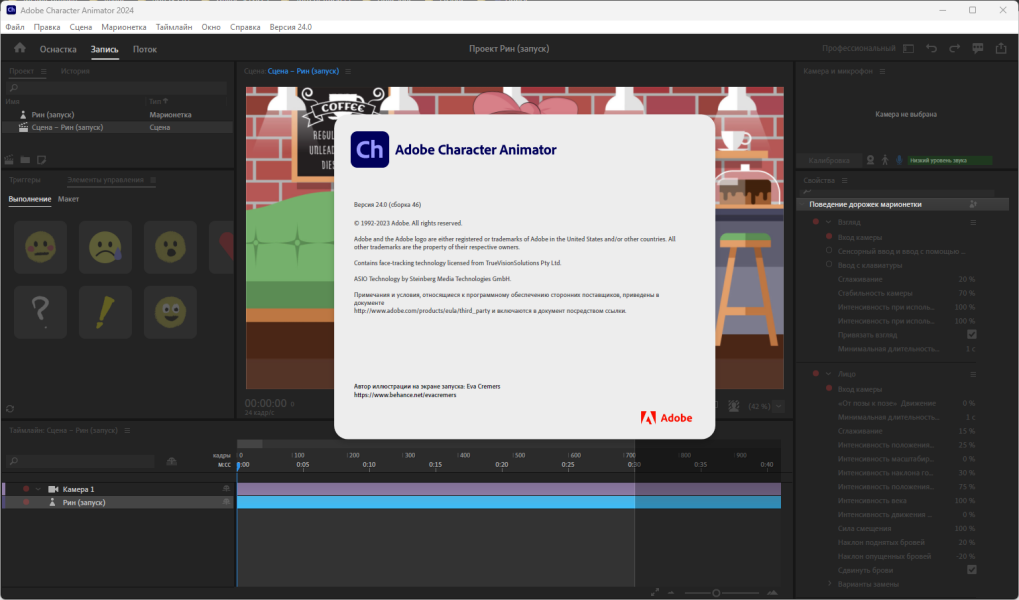Open the scene zoom percent dropdown
The image size is (1019, 600).
tap(779, 406)
